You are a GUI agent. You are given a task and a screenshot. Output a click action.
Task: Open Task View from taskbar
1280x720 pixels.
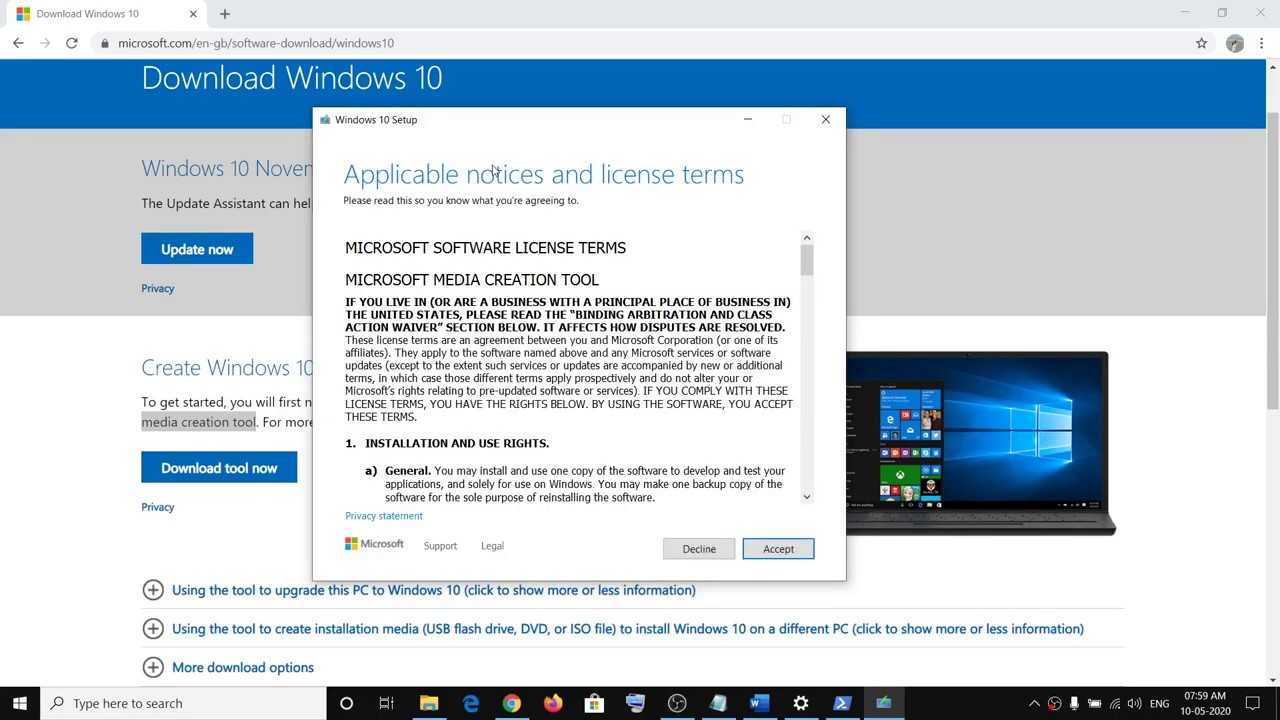click(x=386, y=703)
